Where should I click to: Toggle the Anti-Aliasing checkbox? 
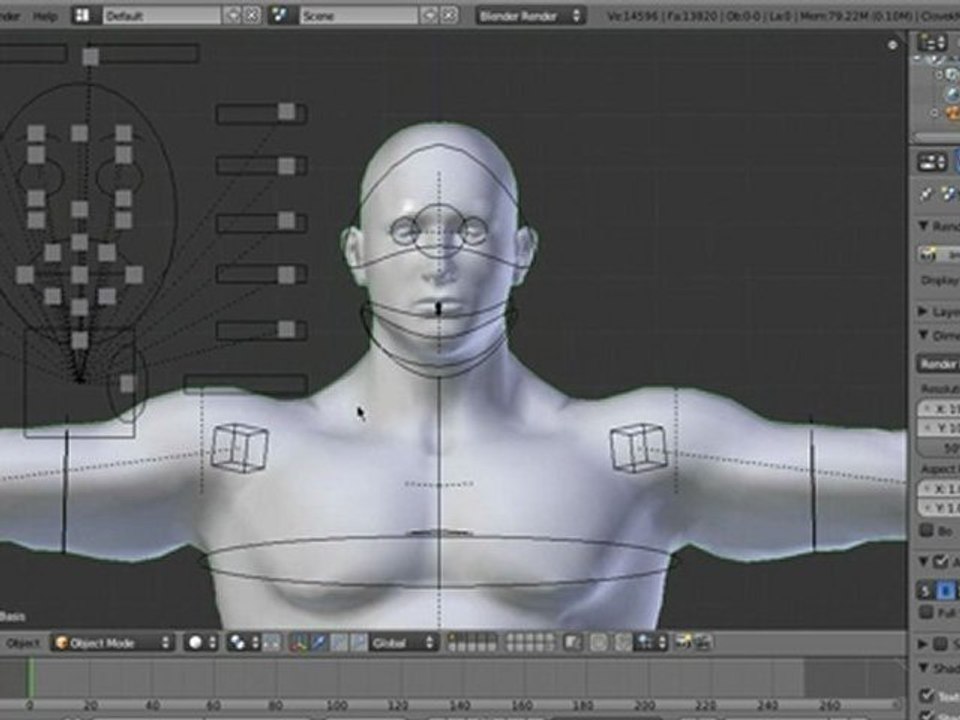click(x=941, y=561)
